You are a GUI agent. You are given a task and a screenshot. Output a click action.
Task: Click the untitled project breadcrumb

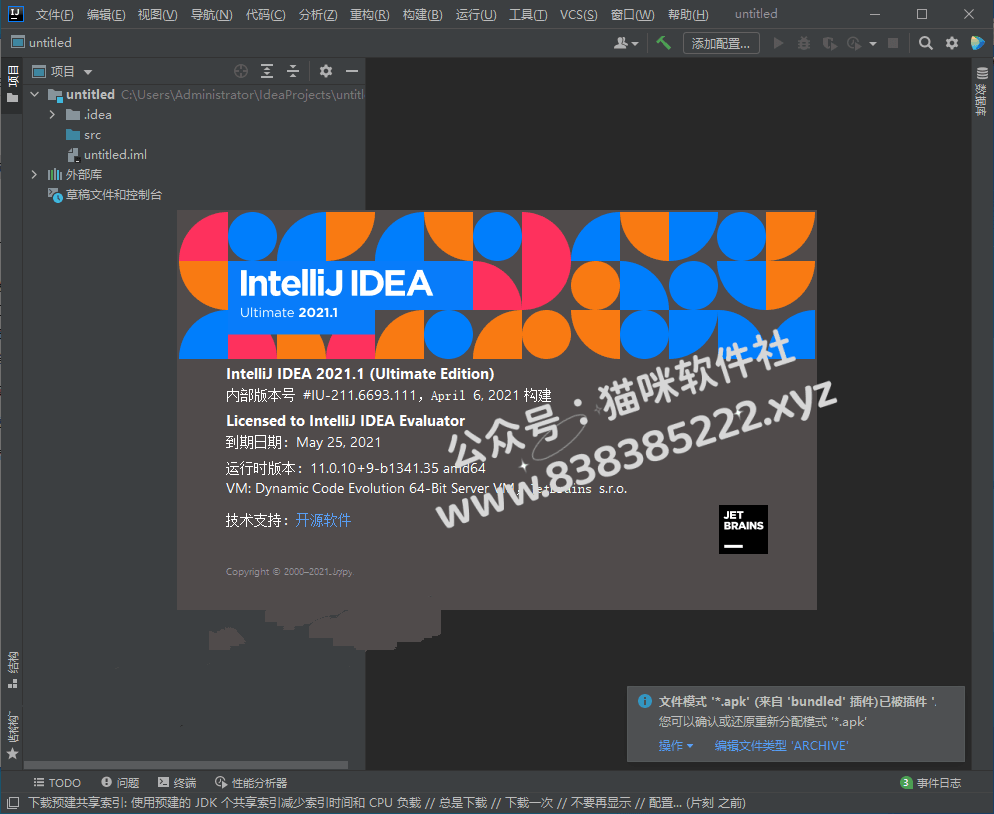coord(42,42)
